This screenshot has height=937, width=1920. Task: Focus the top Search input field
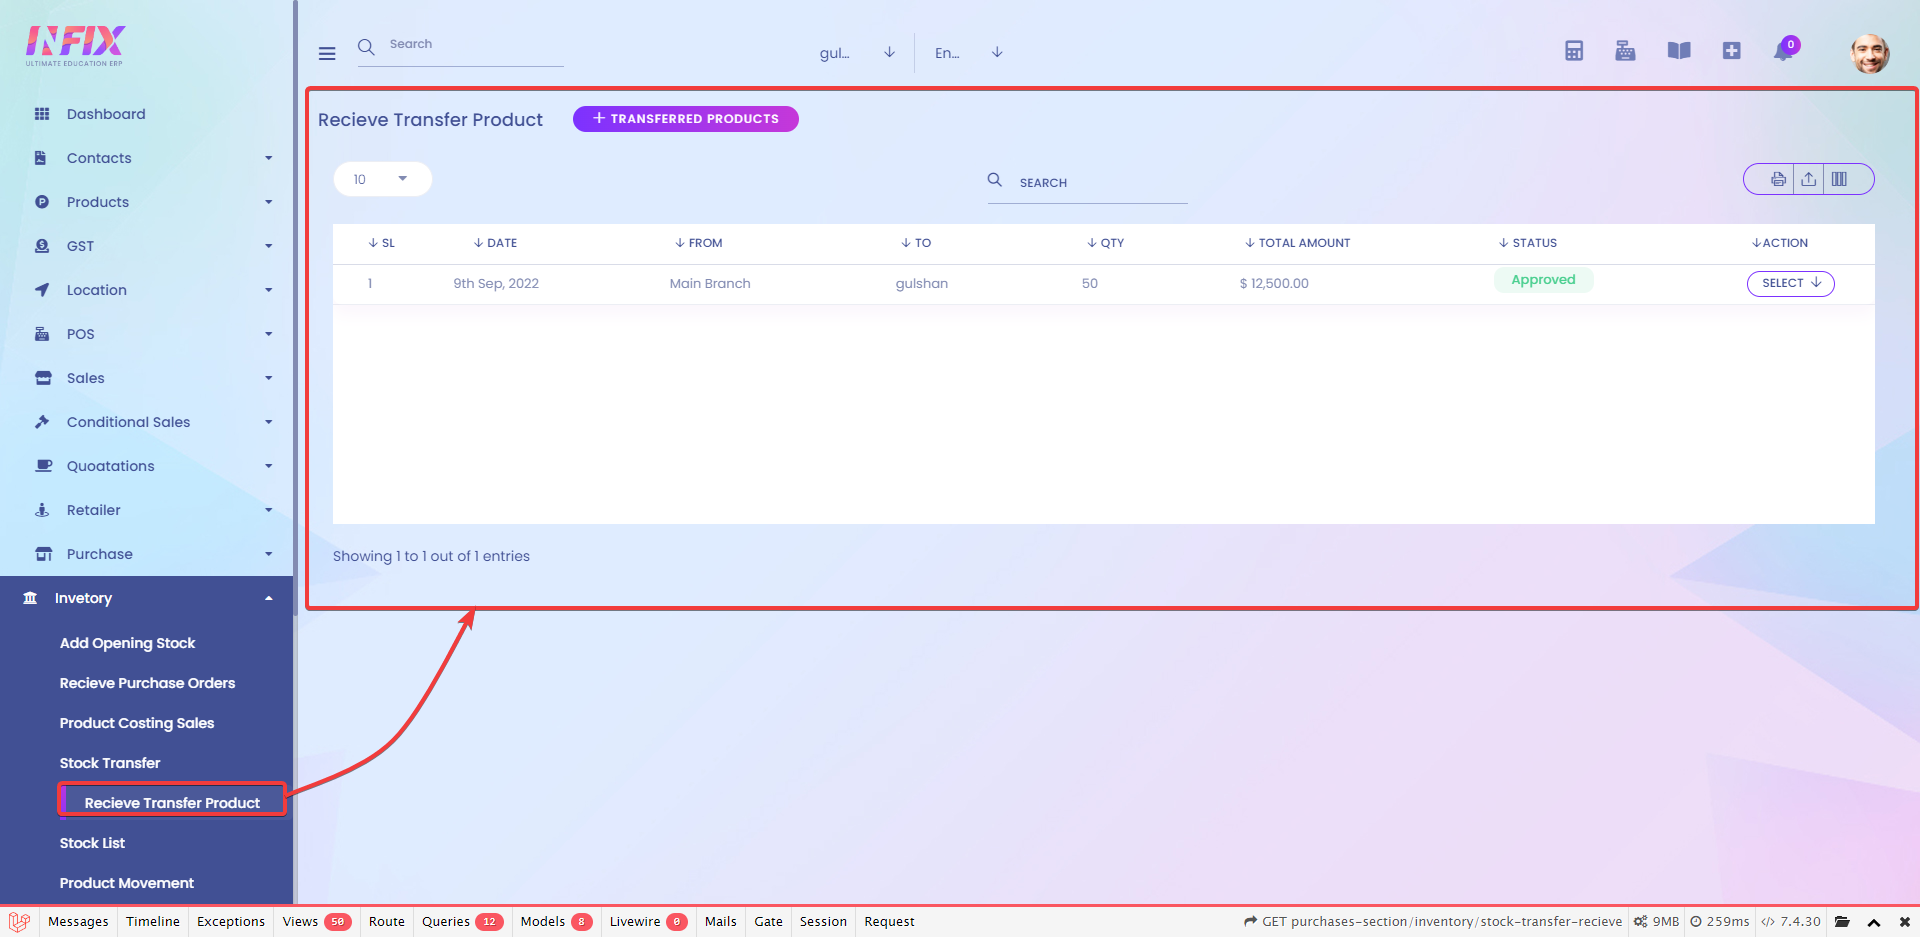(x=475, y=45)
